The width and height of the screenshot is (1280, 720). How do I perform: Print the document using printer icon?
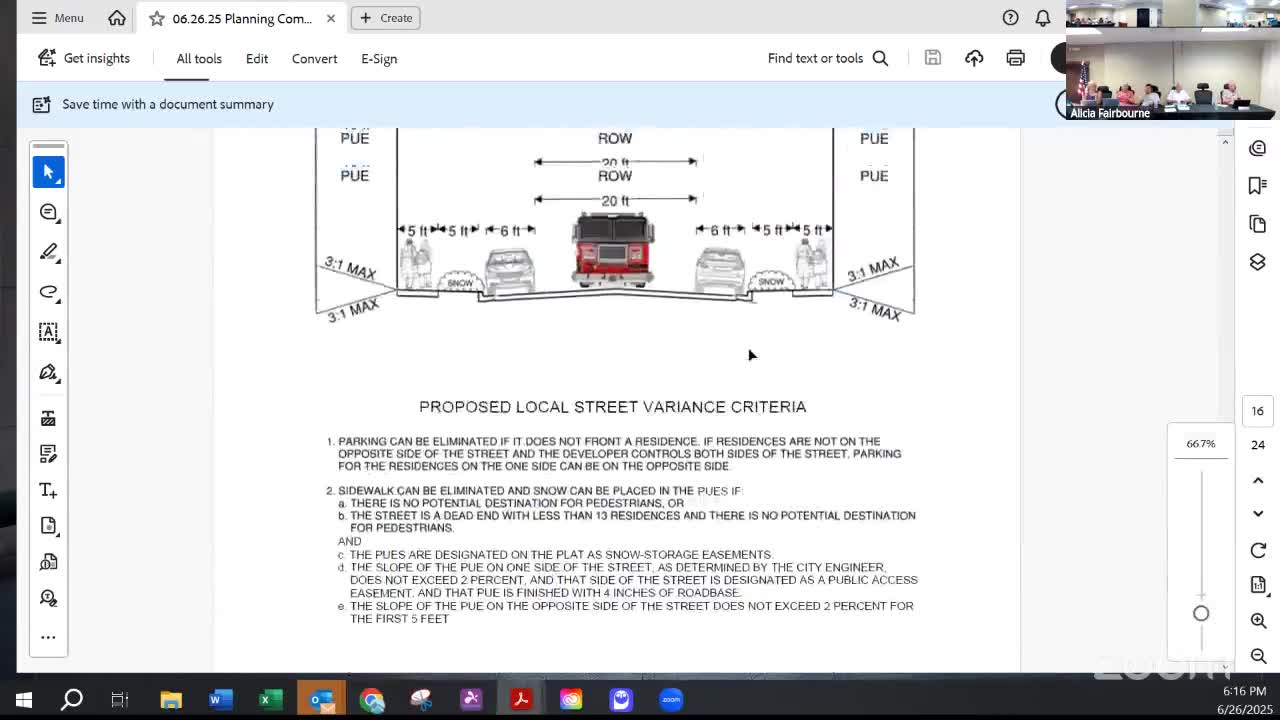pos(1015,58)
